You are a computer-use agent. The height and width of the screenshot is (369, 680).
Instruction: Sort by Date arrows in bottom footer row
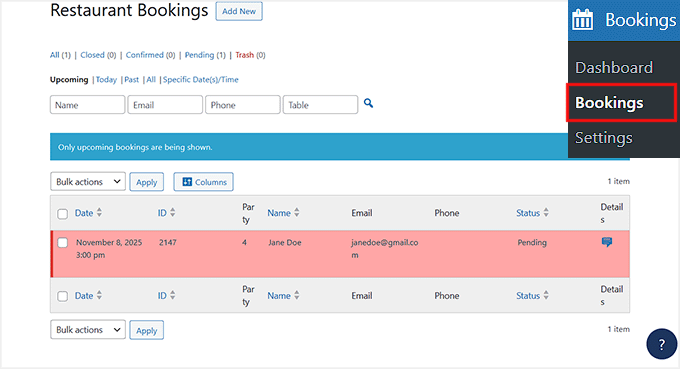[x=99, y=295]
